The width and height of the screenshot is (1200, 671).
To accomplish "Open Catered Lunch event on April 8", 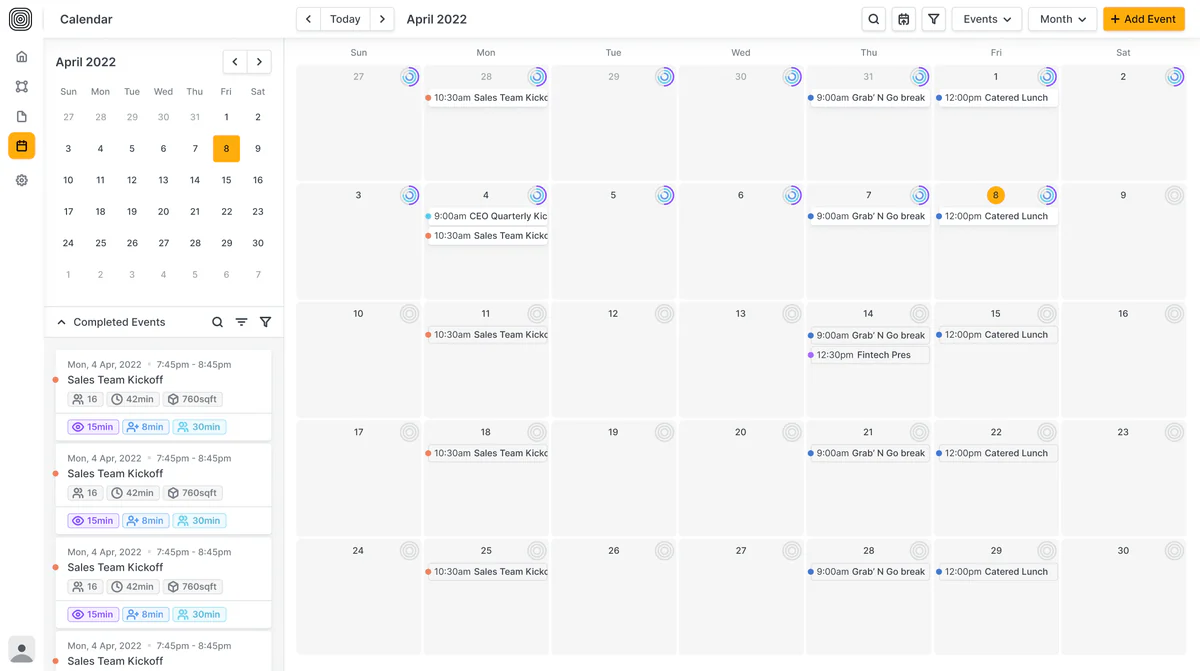I will pyautogui.click(x=996, y=216).
